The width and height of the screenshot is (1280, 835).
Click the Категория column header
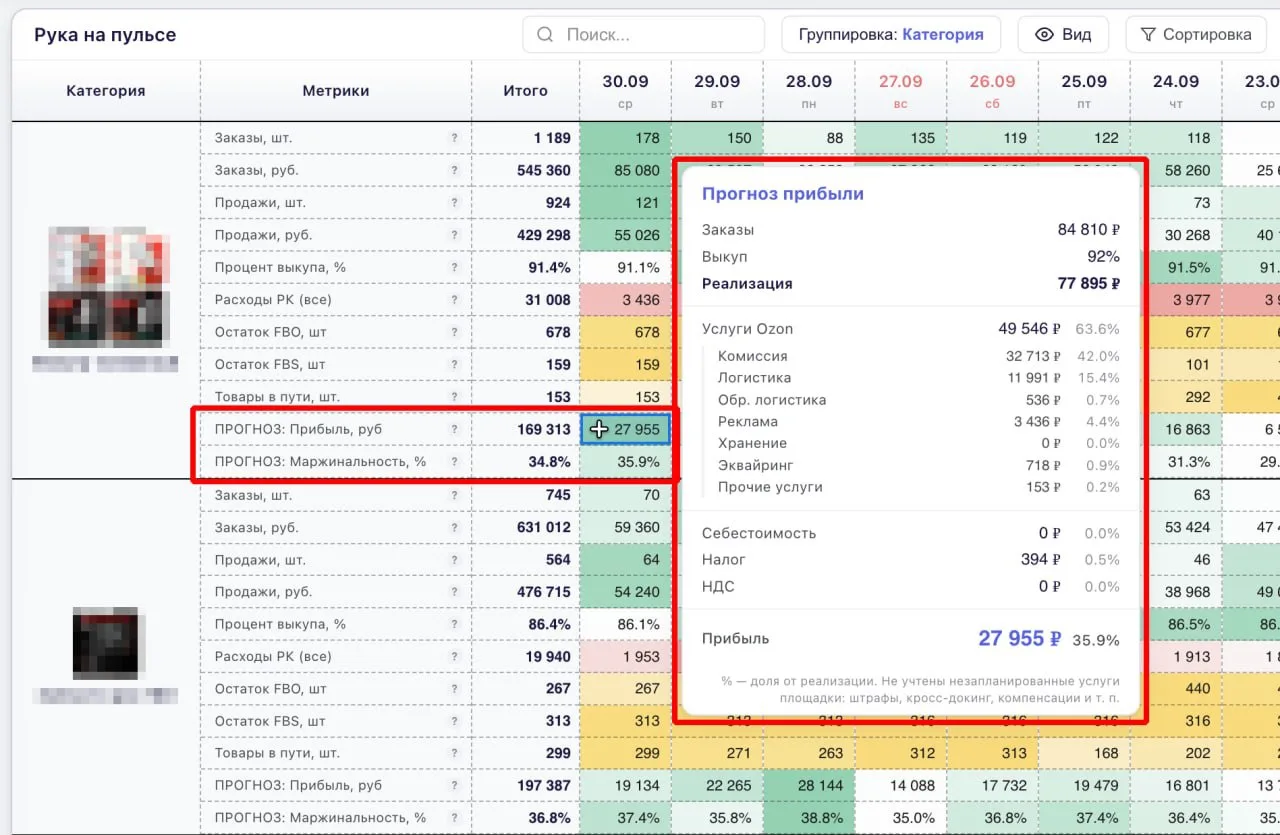[106, 91]
